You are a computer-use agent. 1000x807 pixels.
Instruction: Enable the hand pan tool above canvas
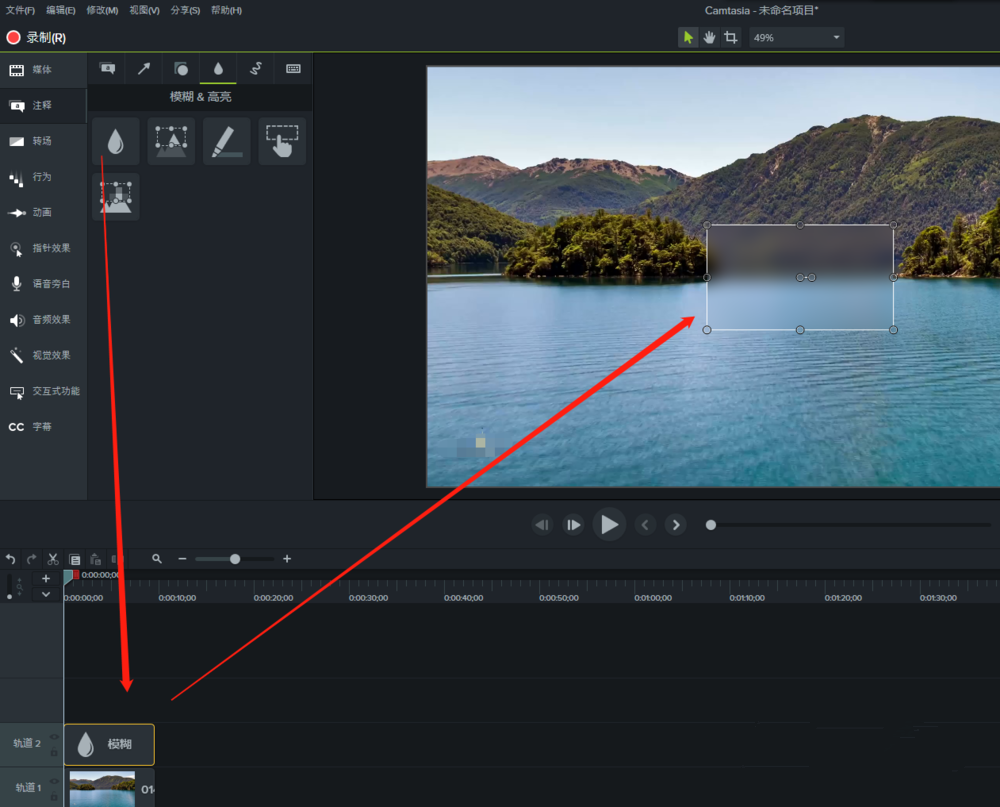711,36
